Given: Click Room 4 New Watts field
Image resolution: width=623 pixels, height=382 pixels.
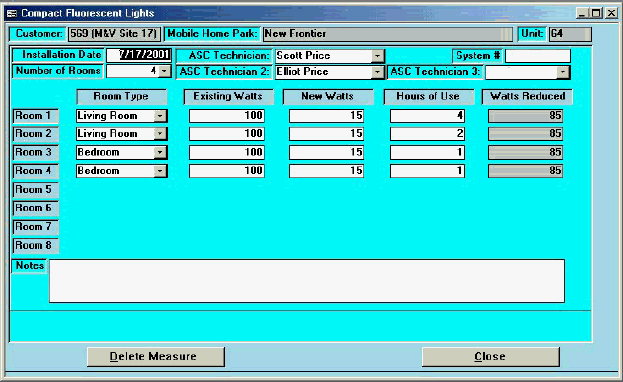Looking at the screenshot, I should 326,171.
